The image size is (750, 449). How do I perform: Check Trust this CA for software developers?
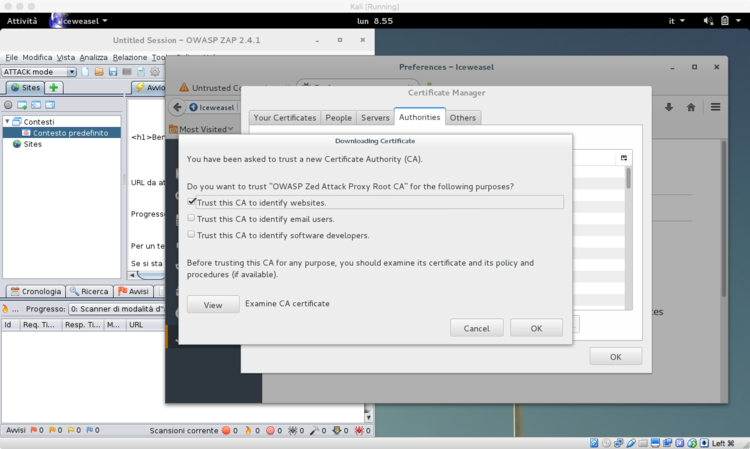192,235
